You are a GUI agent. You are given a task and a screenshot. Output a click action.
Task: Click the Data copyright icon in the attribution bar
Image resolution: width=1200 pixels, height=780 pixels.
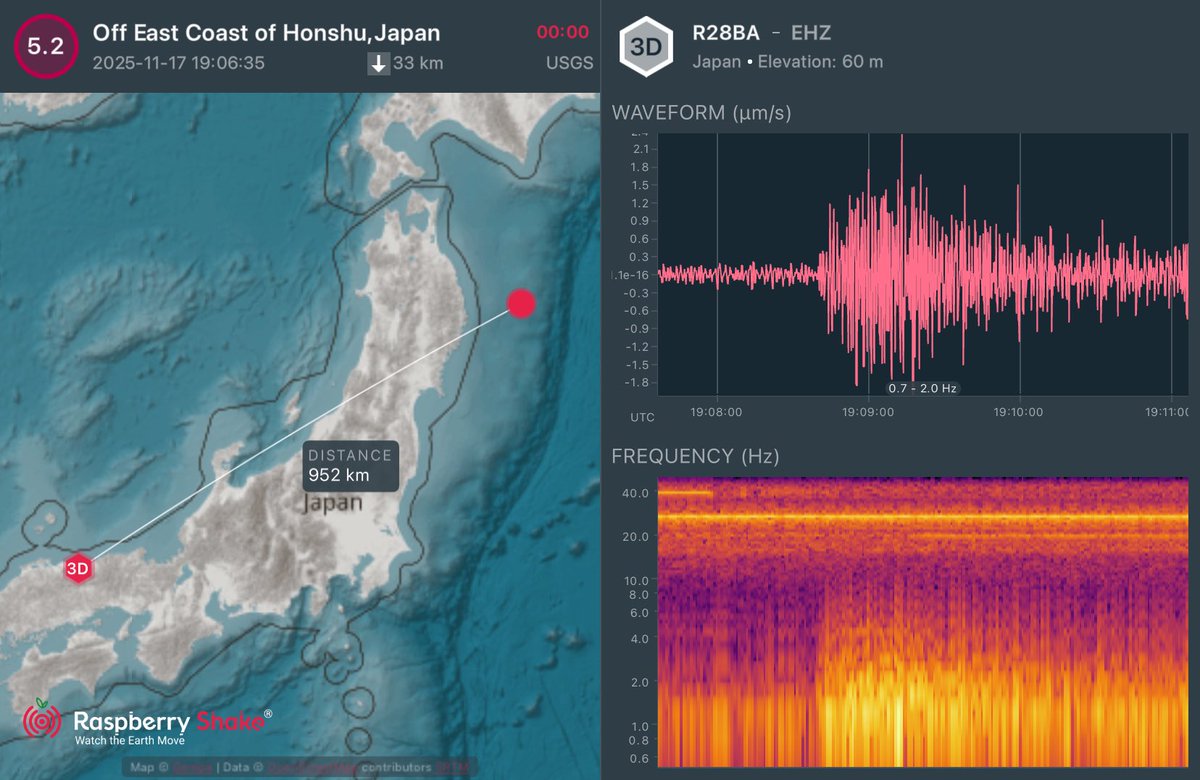257,766
